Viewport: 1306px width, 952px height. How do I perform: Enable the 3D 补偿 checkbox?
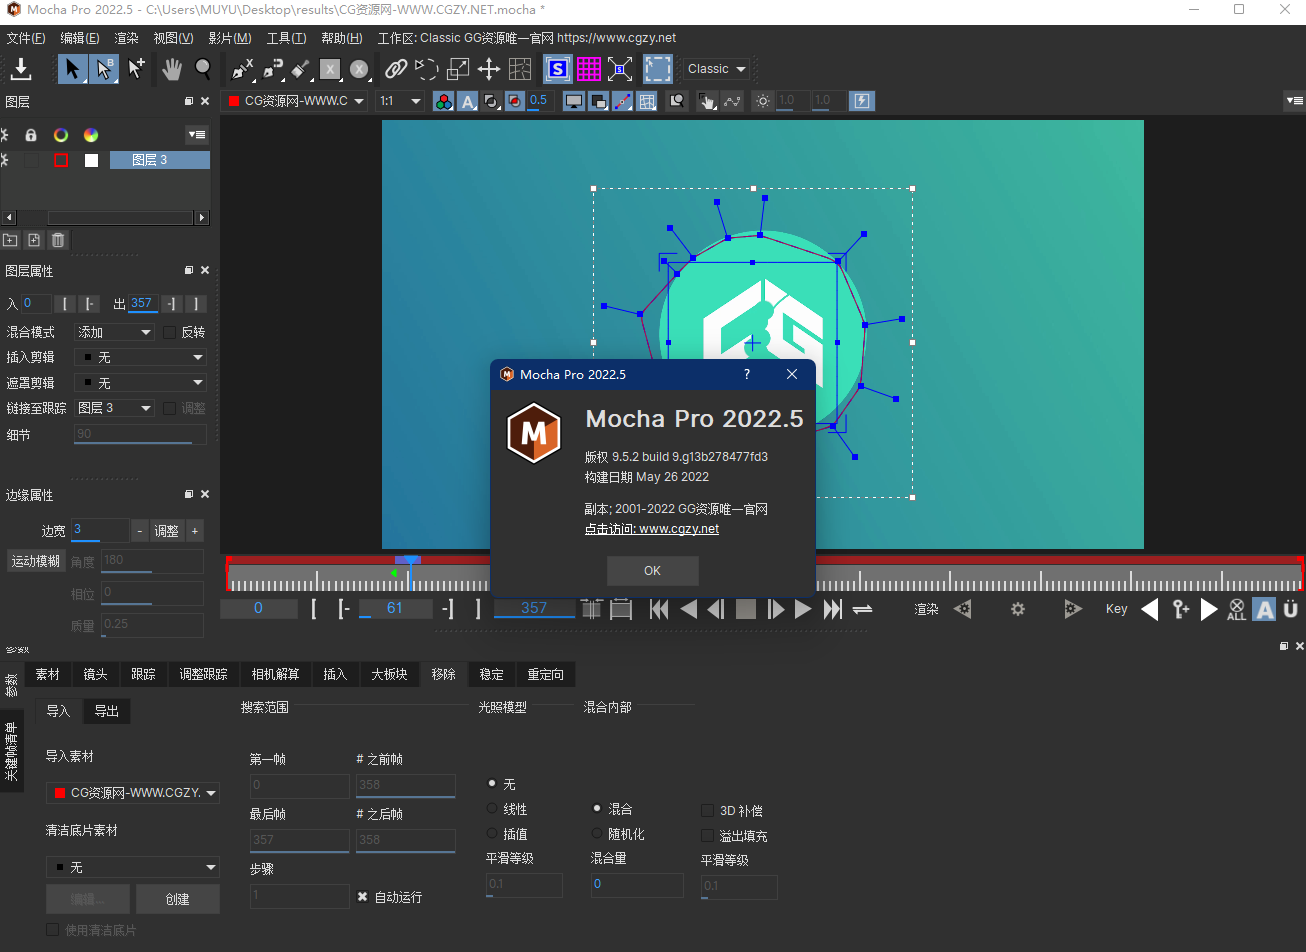pos(708,811)
